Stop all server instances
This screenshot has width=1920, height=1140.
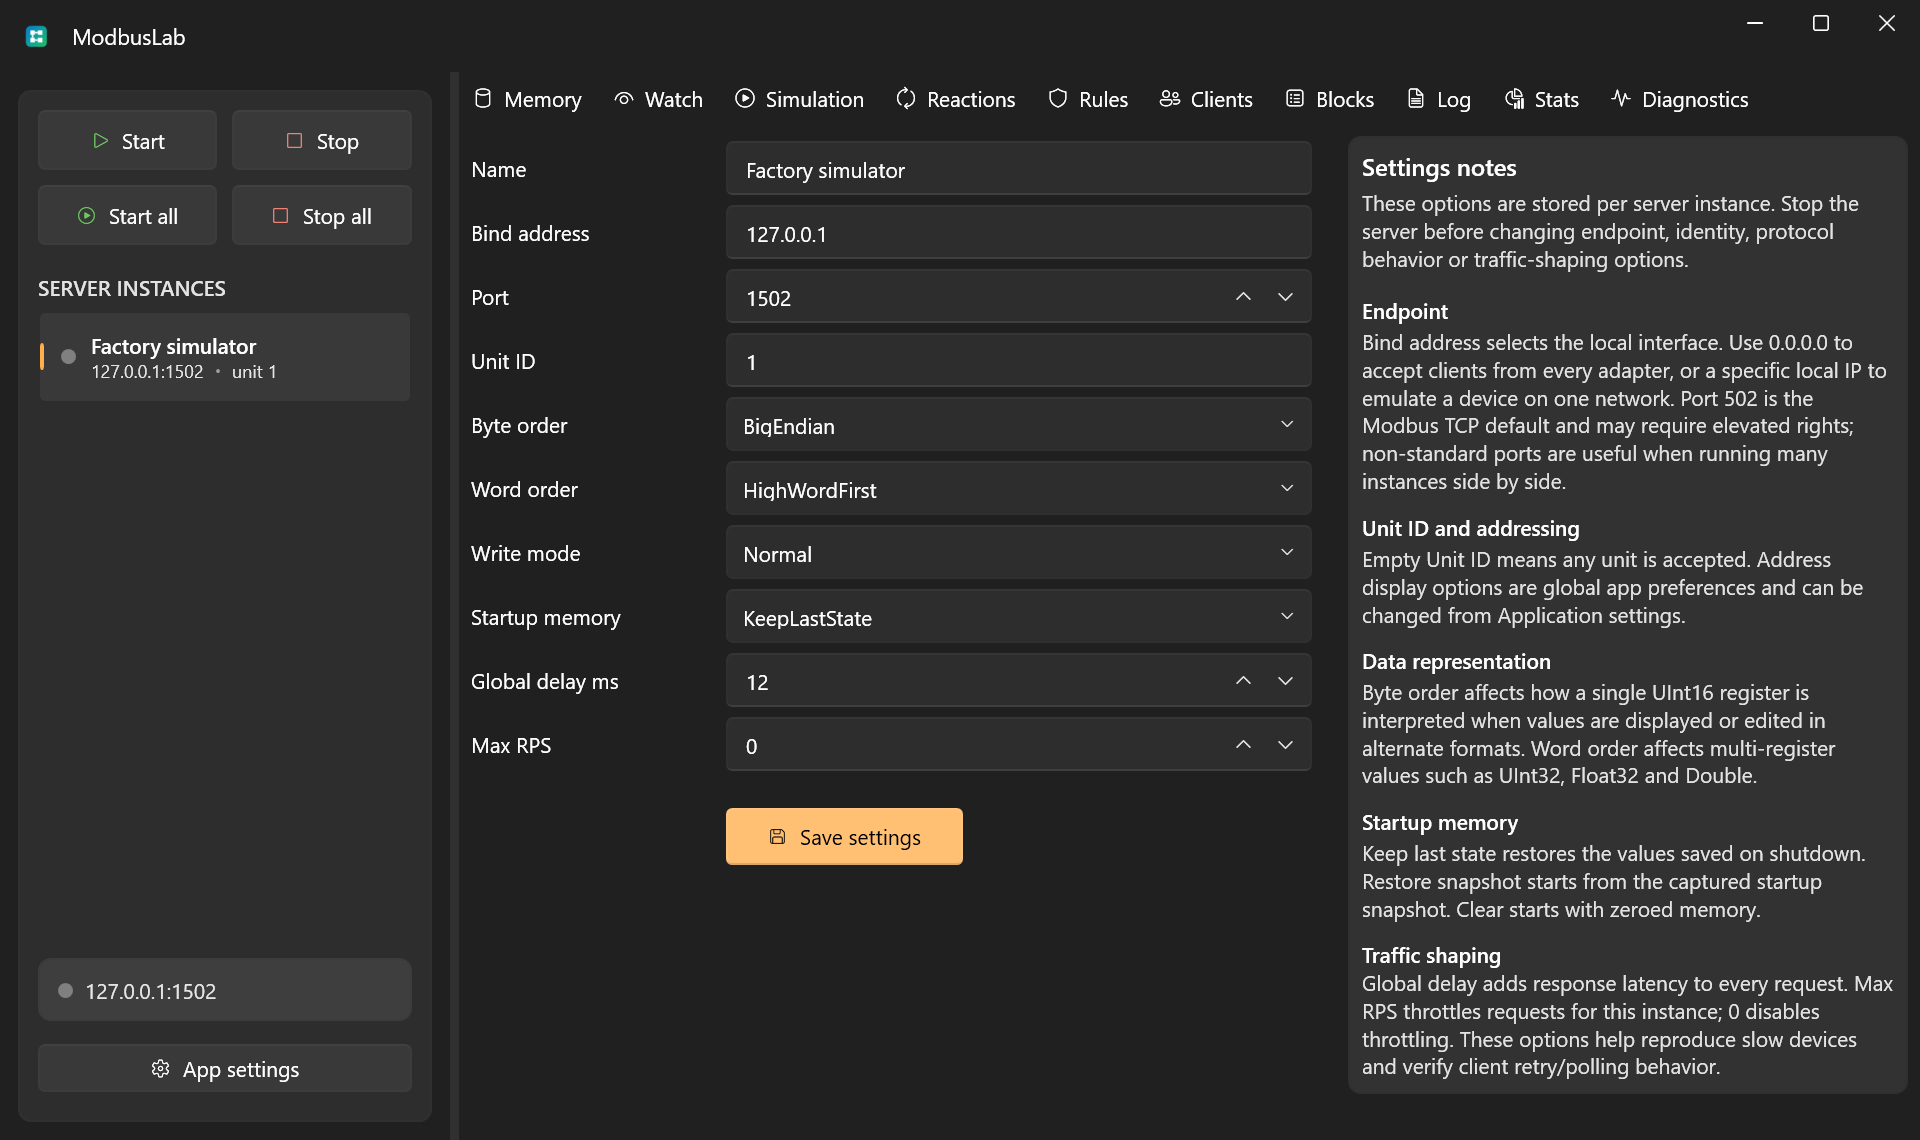click(x=322, y=216)
